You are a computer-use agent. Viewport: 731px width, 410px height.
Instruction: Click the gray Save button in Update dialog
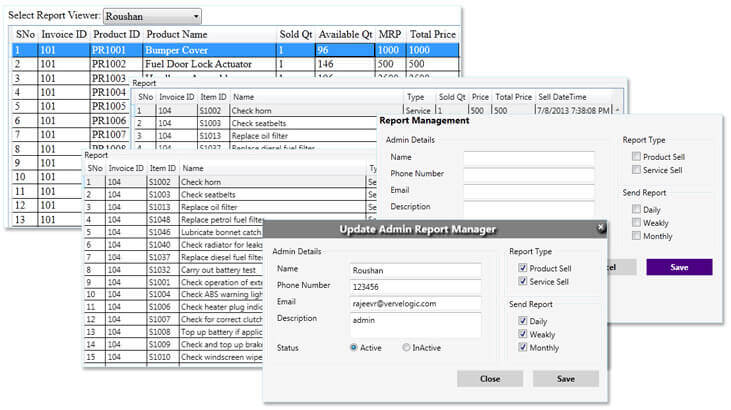click(x=565, y=379)
